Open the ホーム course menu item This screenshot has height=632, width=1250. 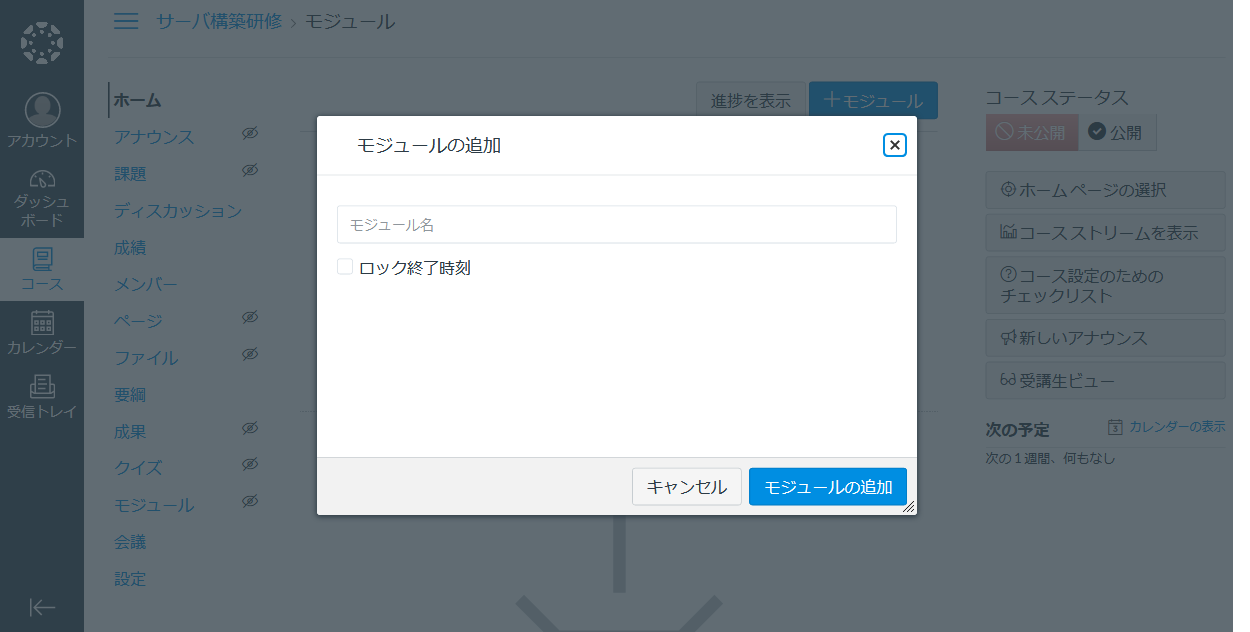(138, 100)
